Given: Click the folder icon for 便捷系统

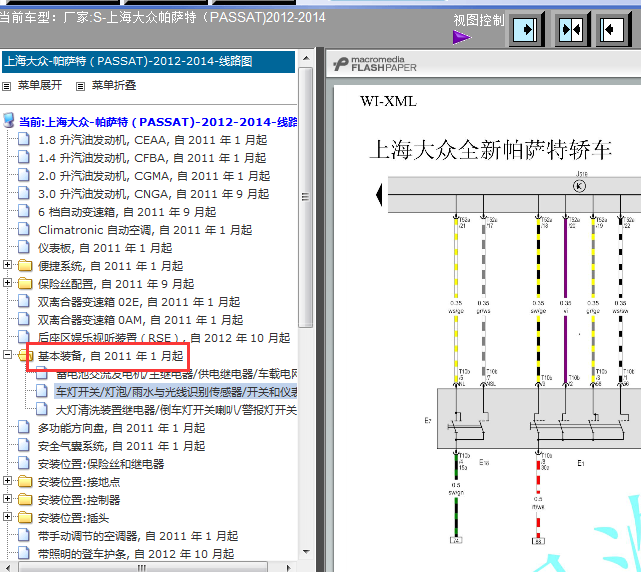Looking at the screenshot, I should 25,266.
